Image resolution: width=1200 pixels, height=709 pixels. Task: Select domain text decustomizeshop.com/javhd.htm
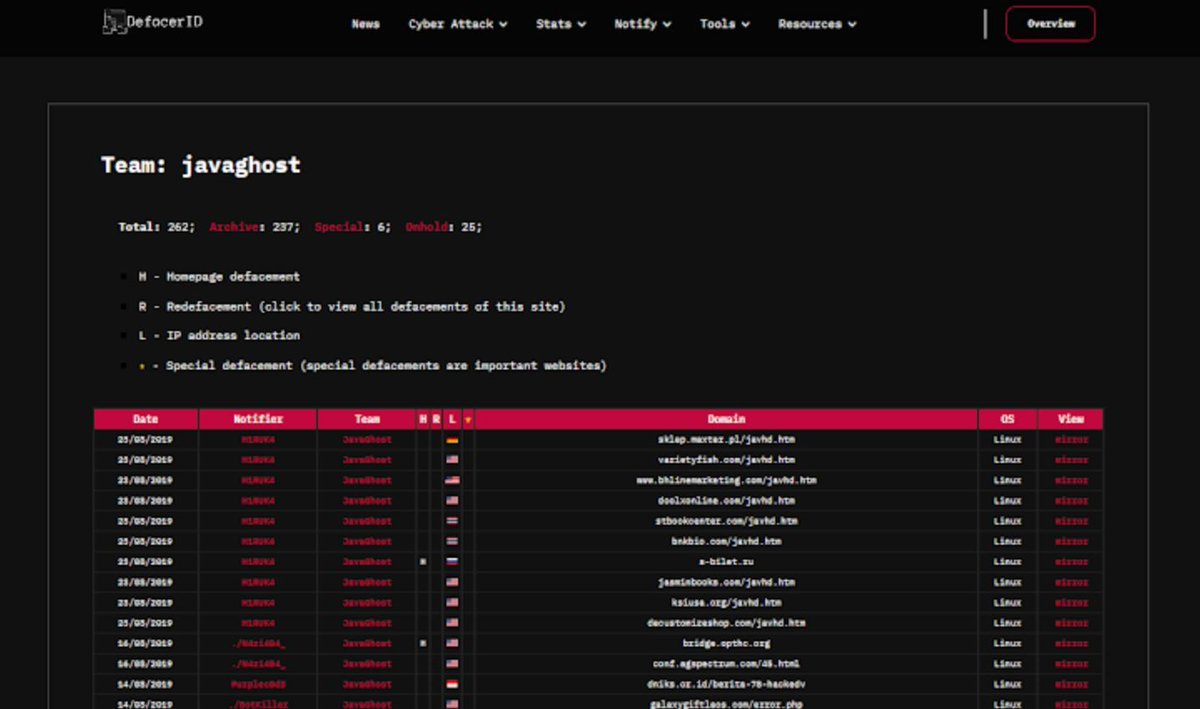pos(726,623)
